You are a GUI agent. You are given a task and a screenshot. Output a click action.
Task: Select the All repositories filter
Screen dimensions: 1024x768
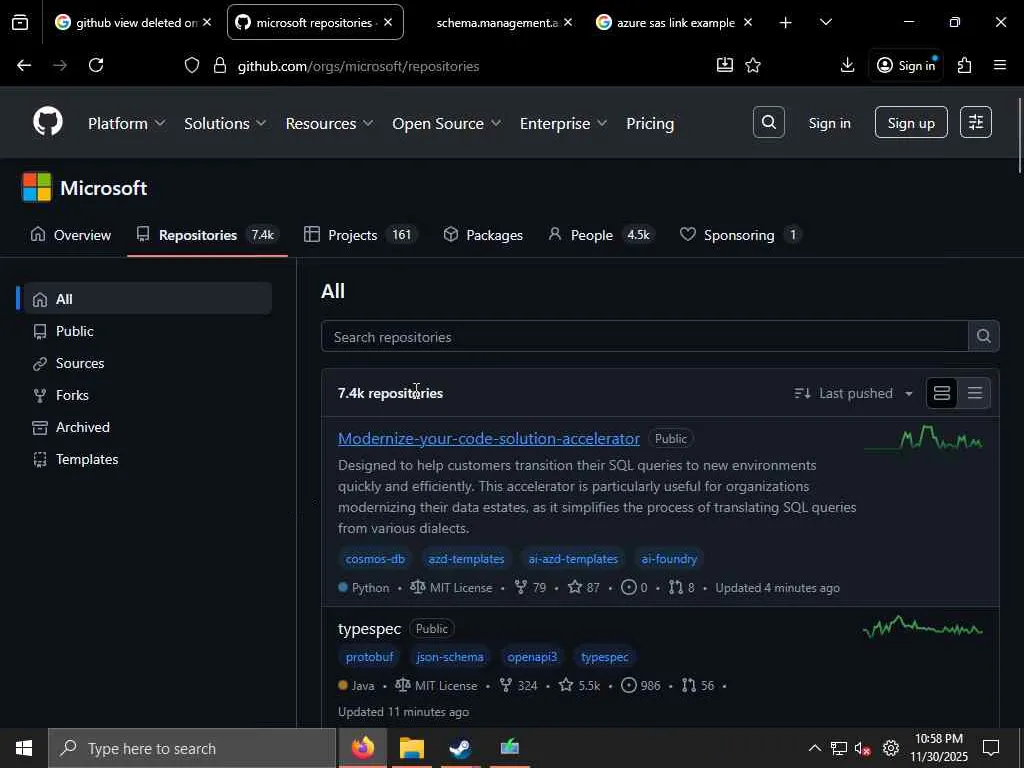148,299
